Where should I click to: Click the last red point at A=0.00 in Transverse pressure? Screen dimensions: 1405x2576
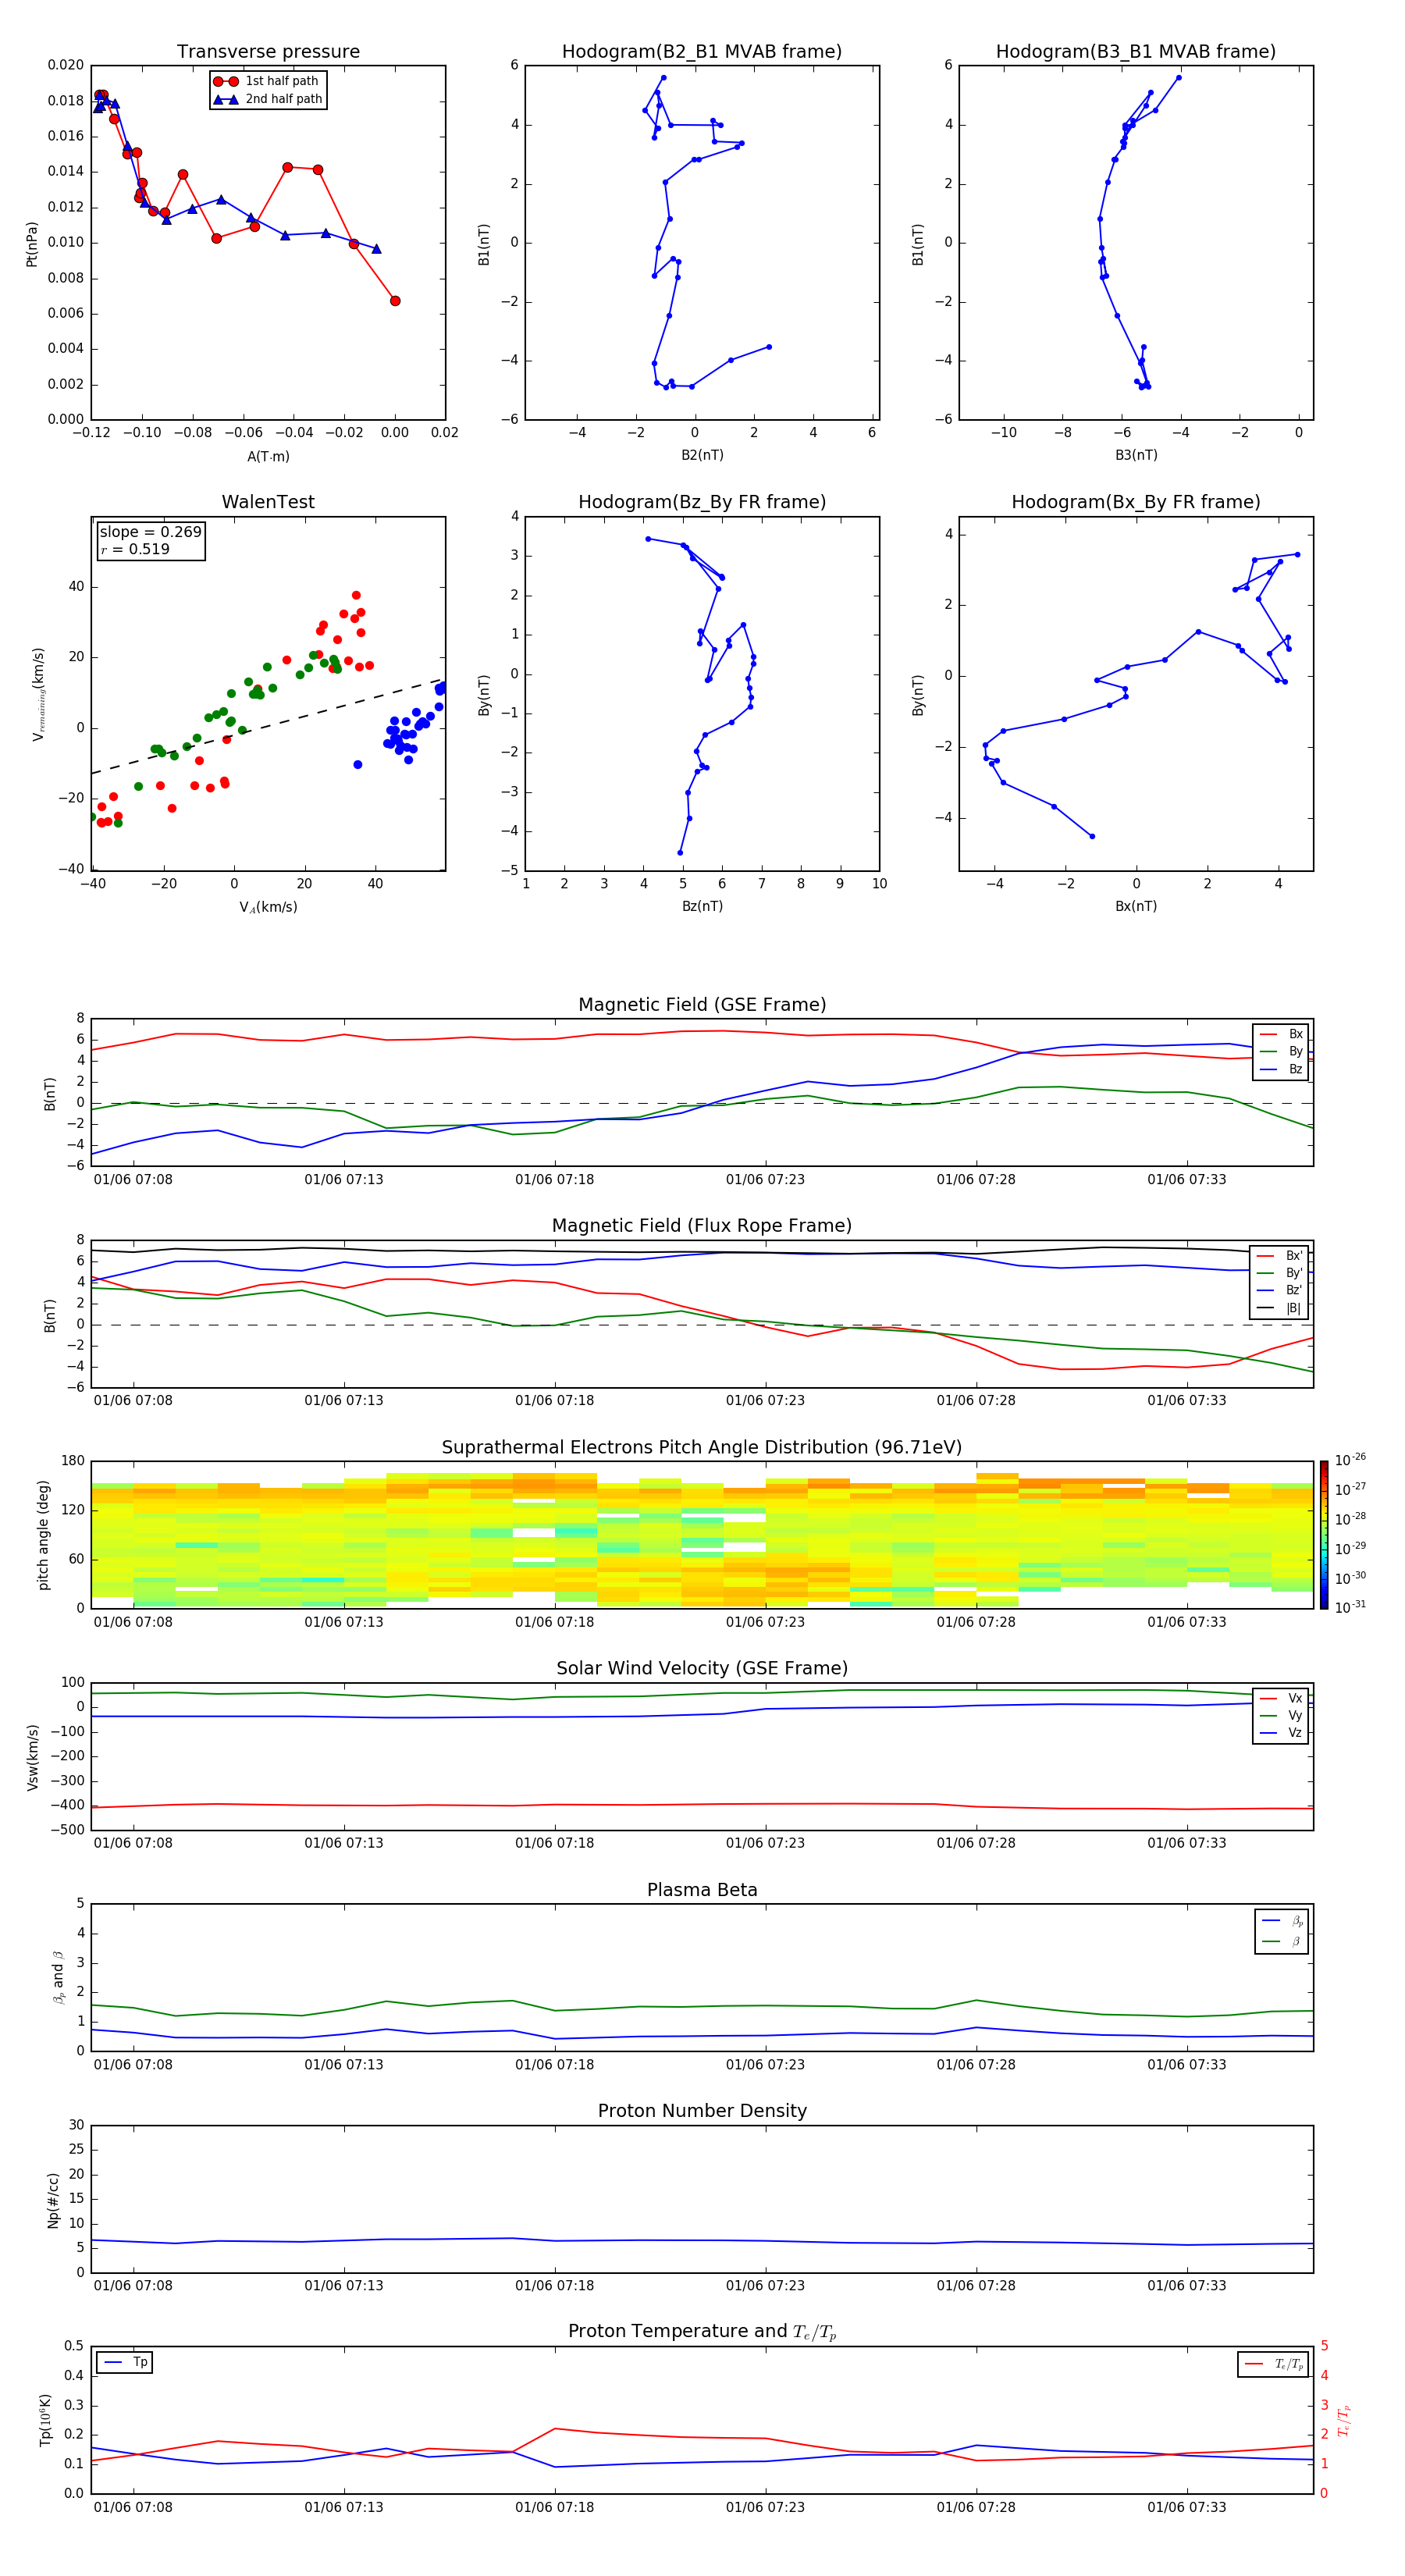pos(395,301)
